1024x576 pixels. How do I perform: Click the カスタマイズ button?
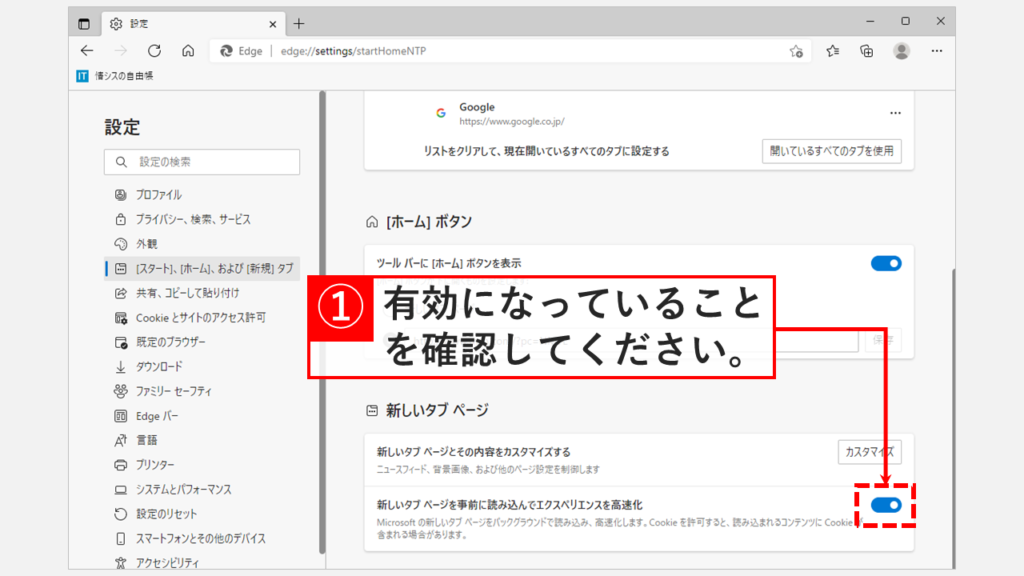point(869,452)
